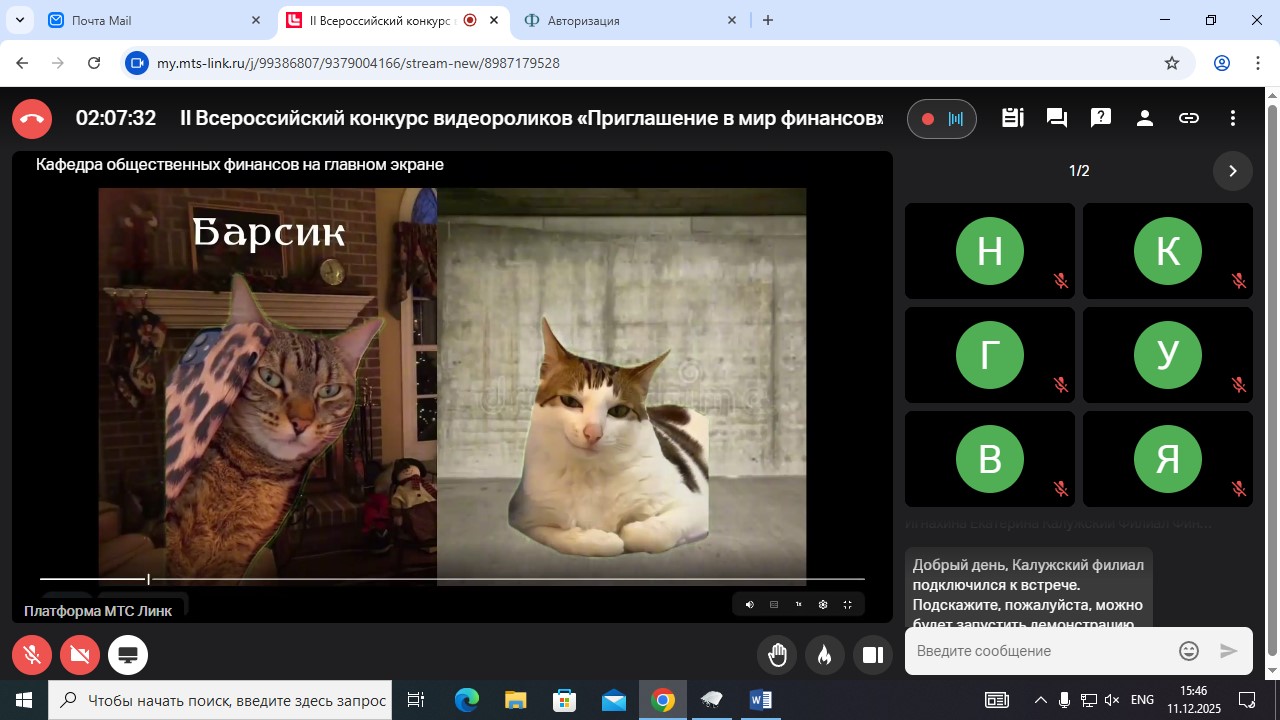Screen dimensions: 1280x720
Task: Click the Введите сообщение message field
Action: pos(1040,651)
